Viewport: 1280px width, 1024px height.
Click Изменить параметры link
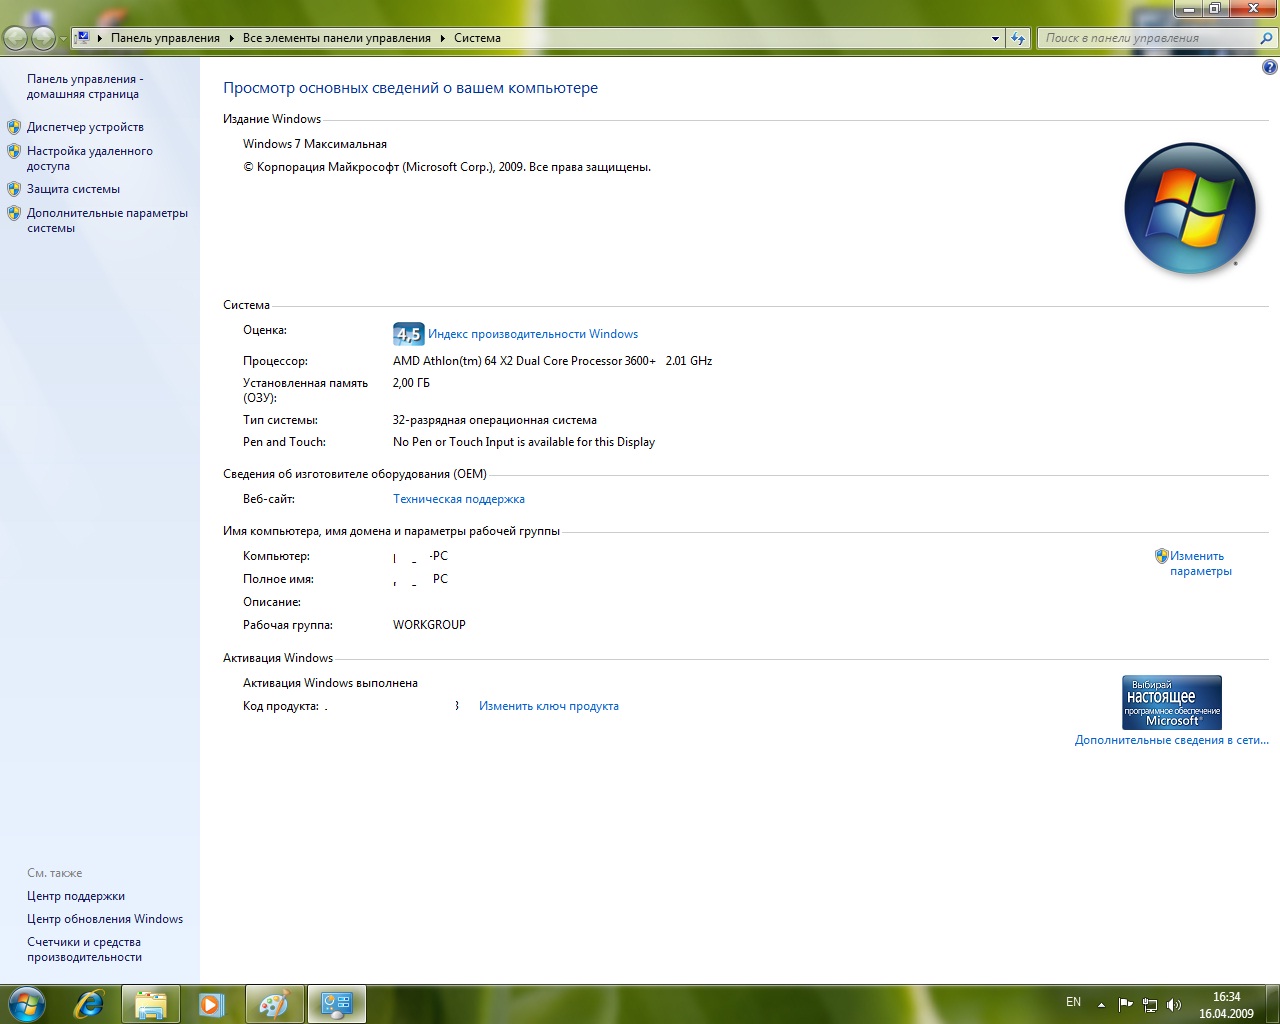click(x=1200, y=563)
